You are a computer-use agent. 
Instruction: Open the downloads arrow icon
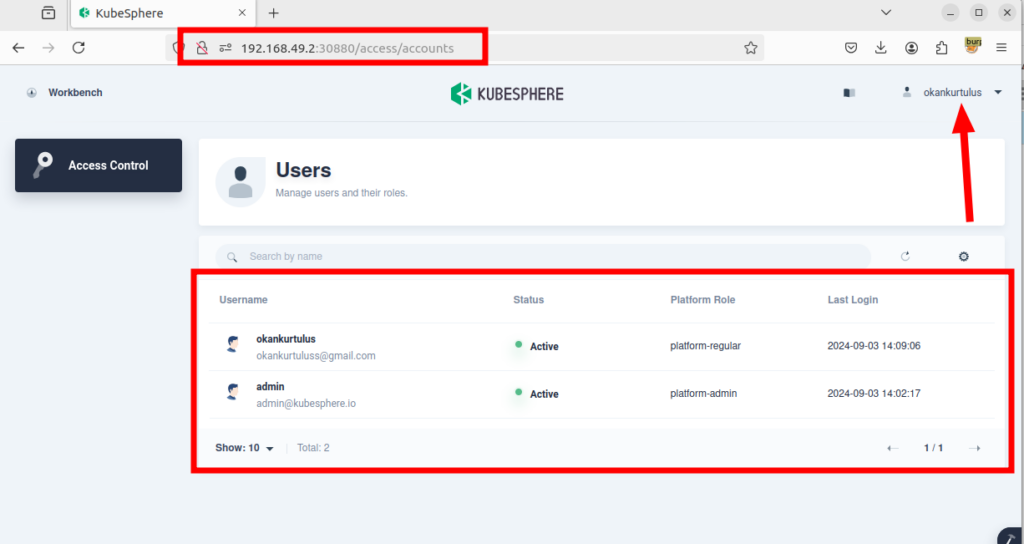coord(881,48)
